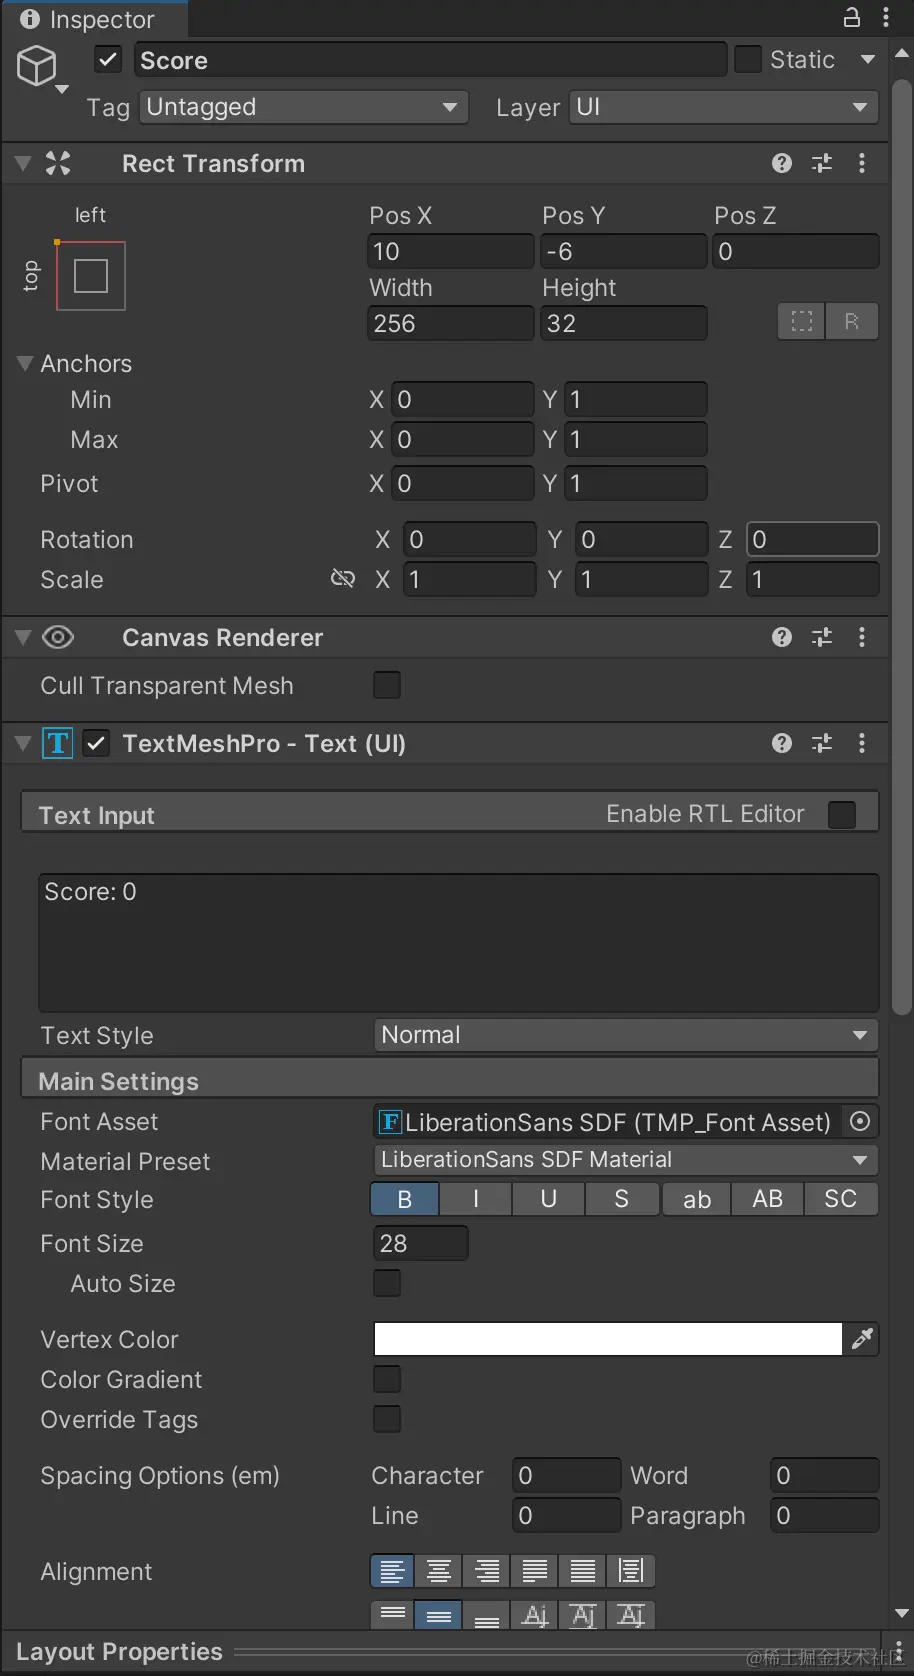Open Canvas Renderer three-dot menu
Viewport: 914px width, 1676px height.
click(862, 638)
